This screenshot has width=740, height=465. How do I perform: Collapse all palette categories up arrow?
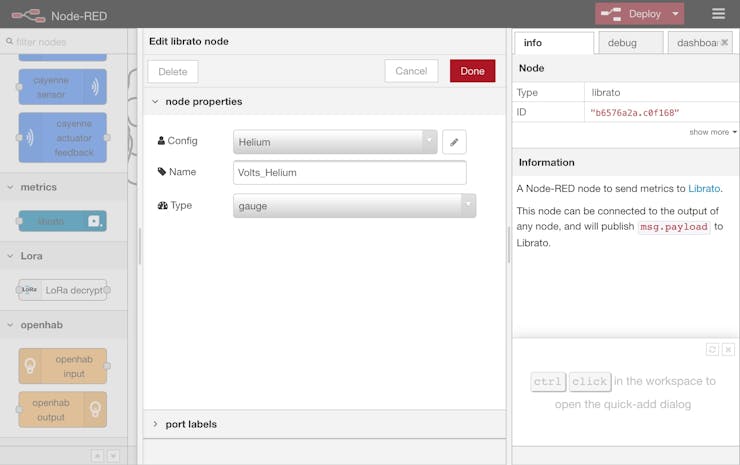coord(97,456)
